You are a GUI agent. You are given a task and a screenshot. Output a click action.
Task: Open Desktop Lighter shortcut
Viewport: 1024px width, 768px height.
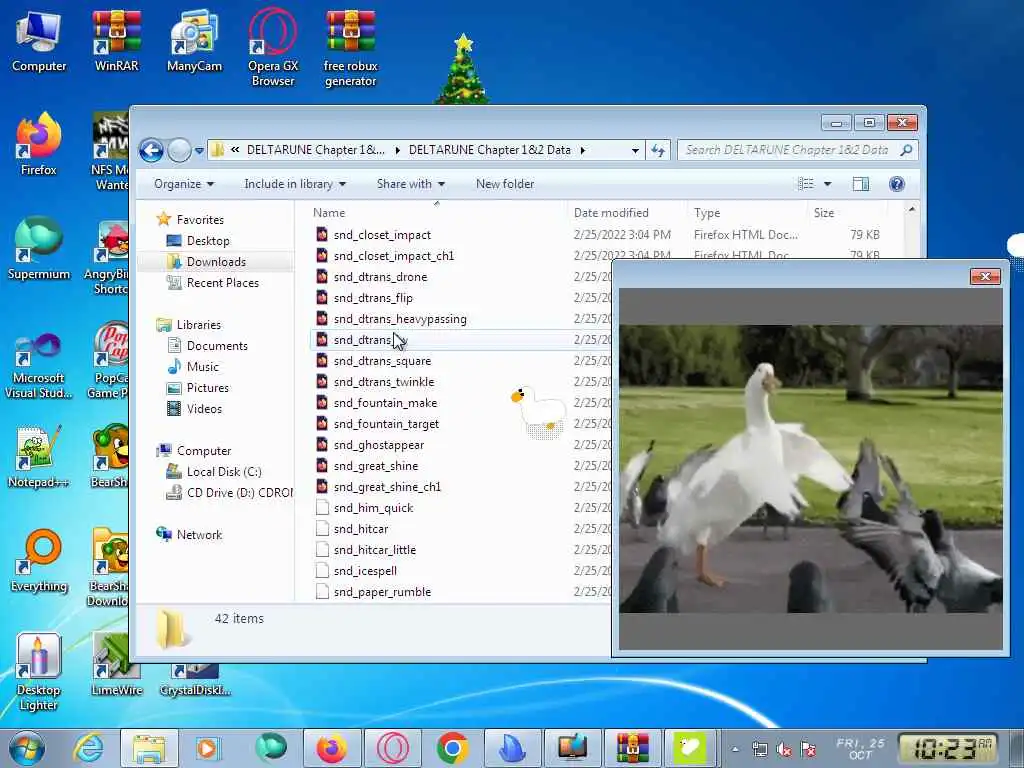(39, 673)
